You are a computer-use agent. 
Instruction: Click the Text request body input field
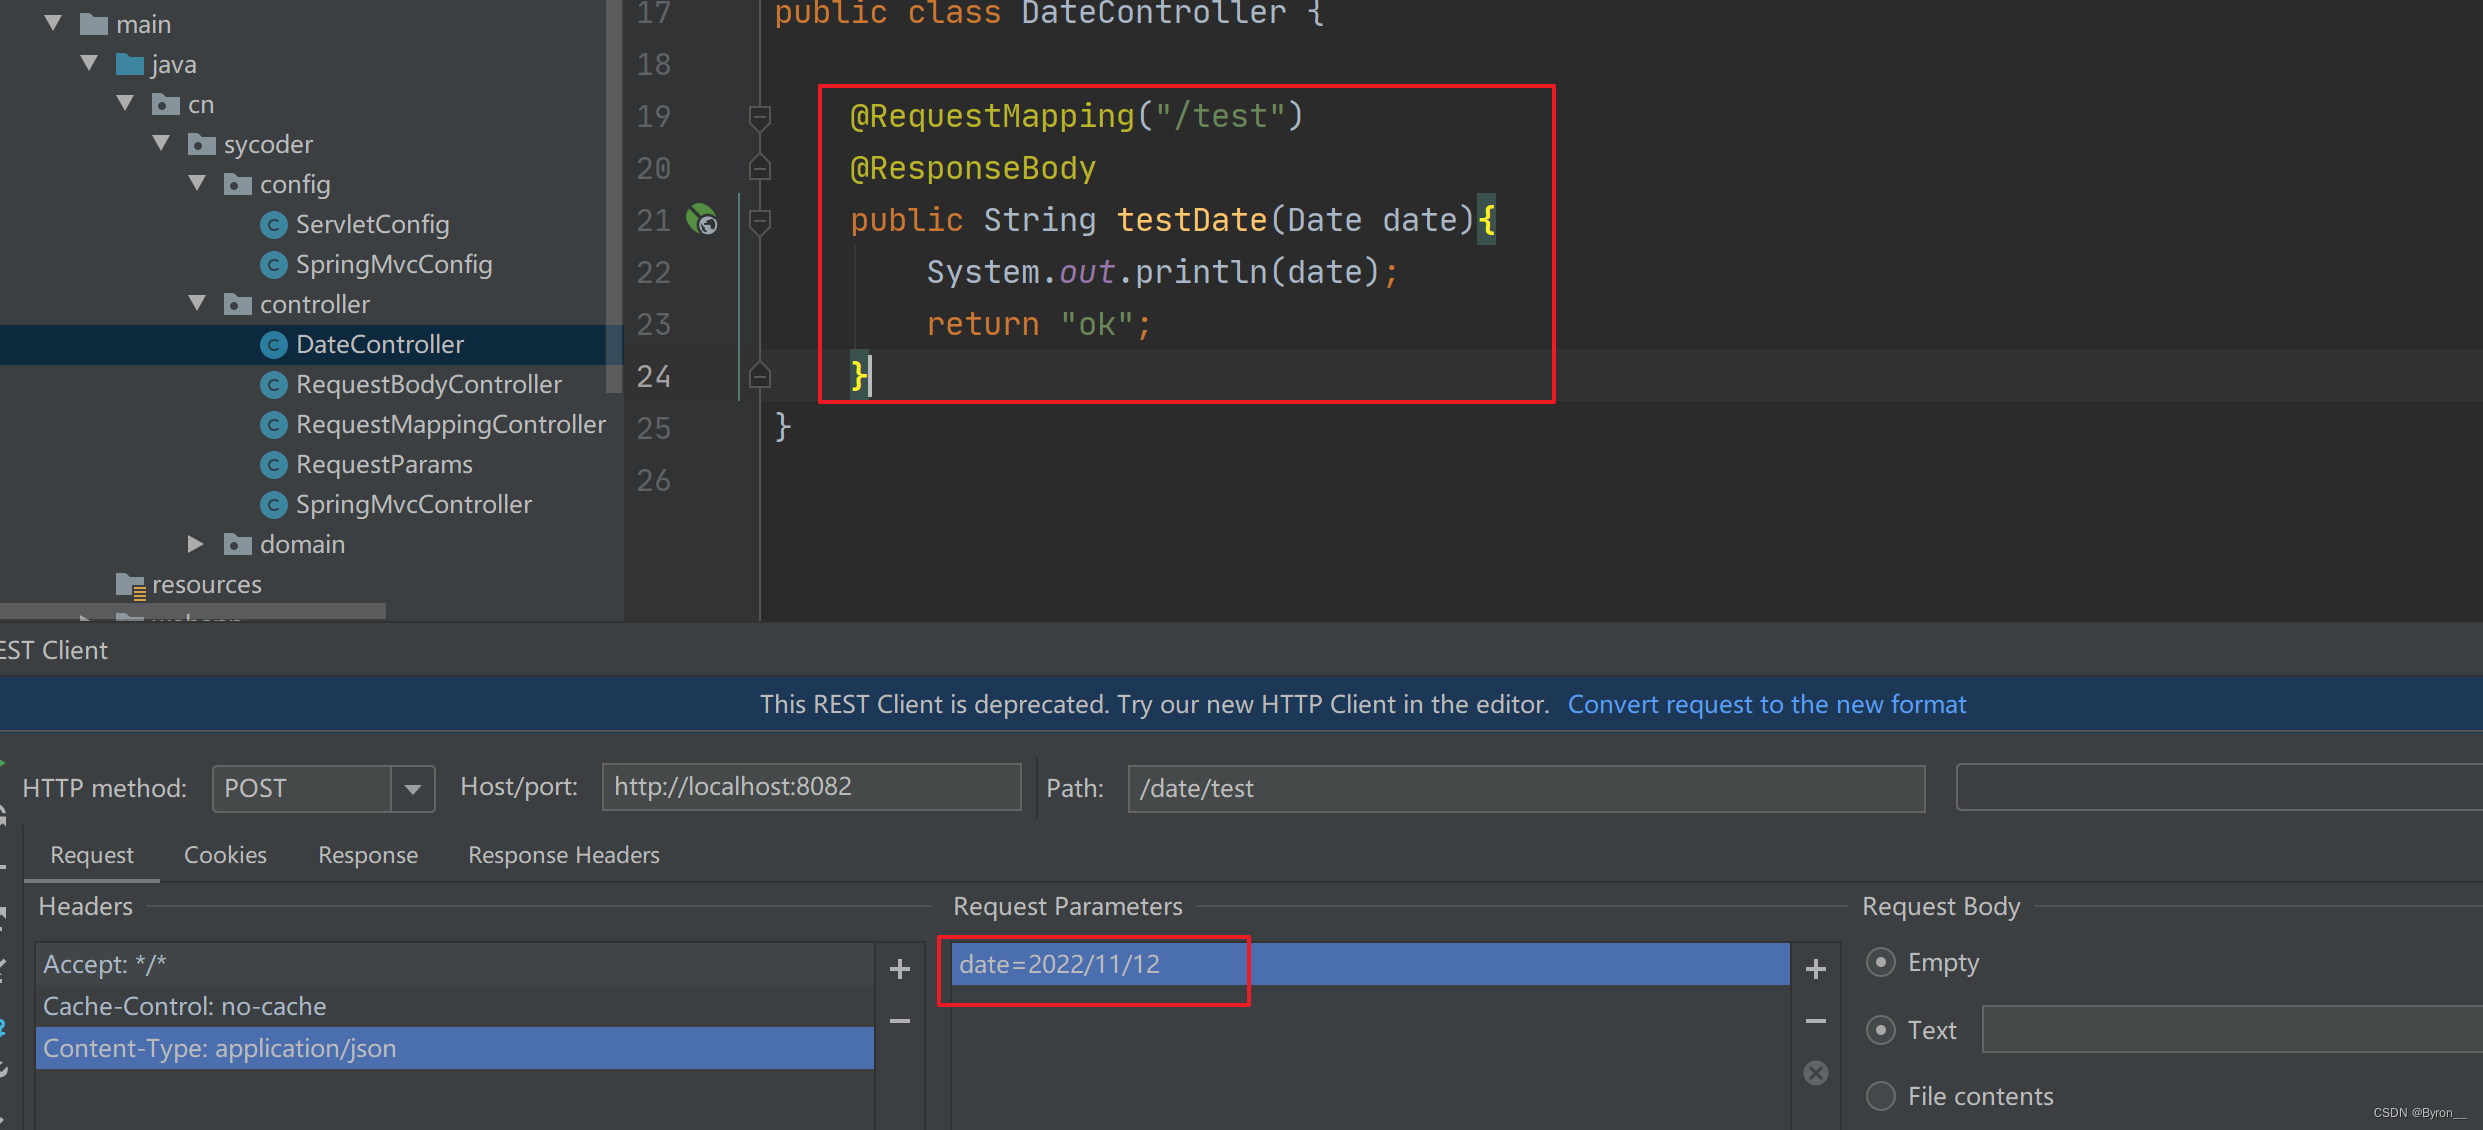2232,1030
